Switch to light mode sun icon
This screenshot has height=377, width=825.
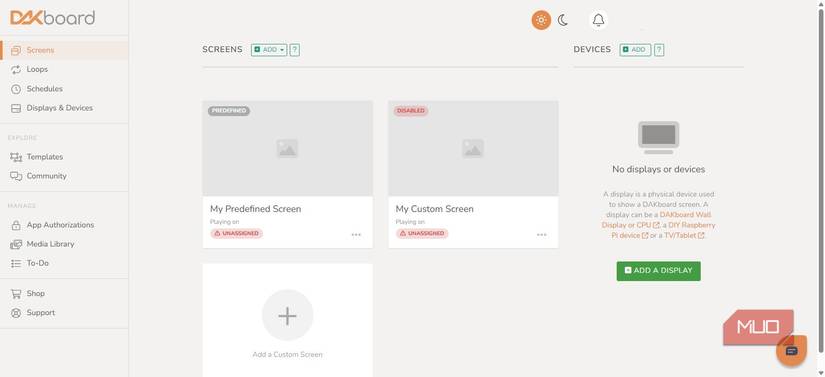pos(541,20)
